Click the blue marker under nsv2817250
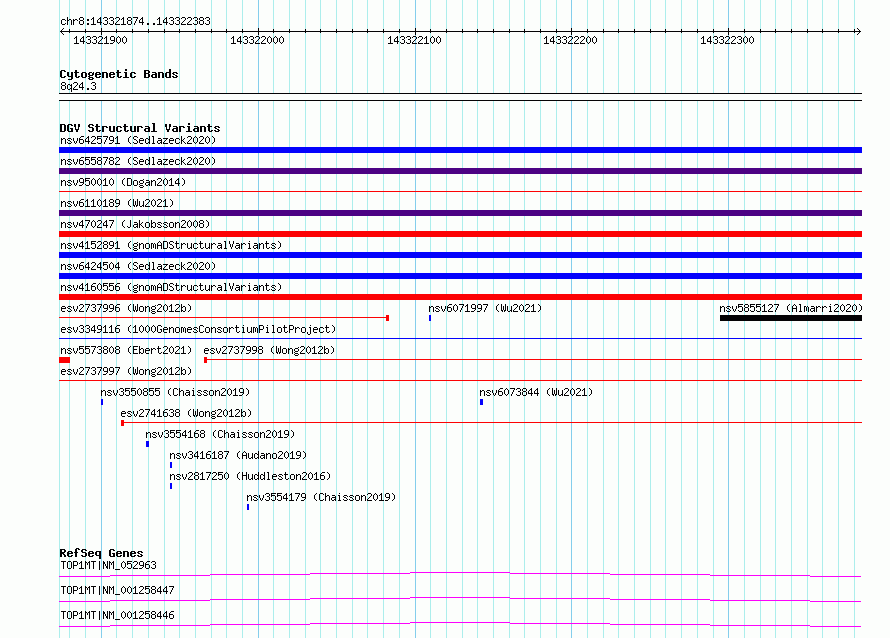The height and width of the screenshot is (638, 890). click(x=171, y=486)
